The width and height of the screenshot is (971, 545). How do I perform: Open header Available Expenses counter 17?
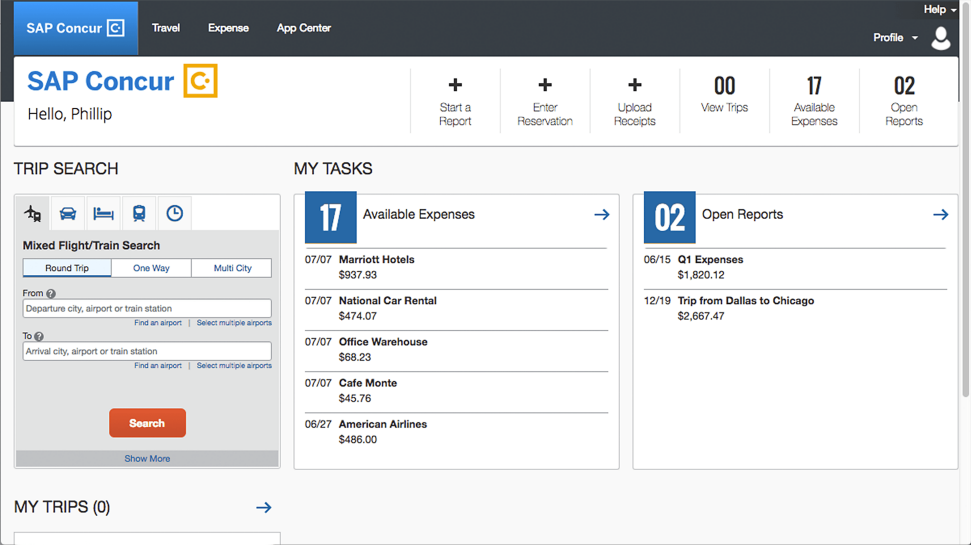[814, 101]
